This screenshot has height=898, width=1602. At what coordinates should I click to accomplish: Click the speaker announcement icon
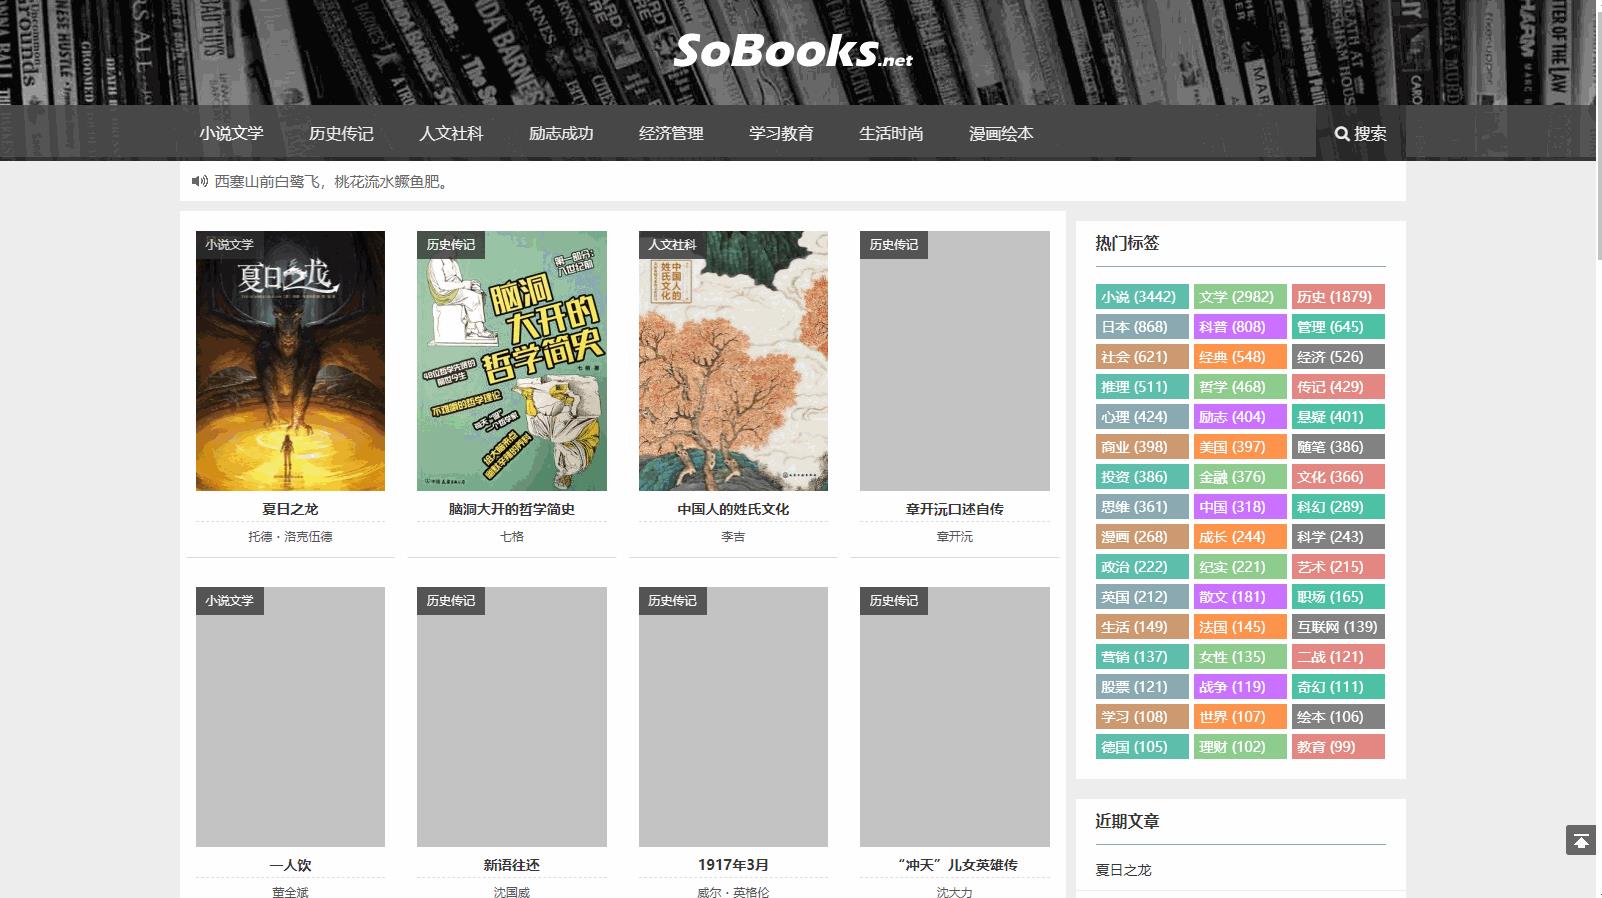[x=198, y=182]
